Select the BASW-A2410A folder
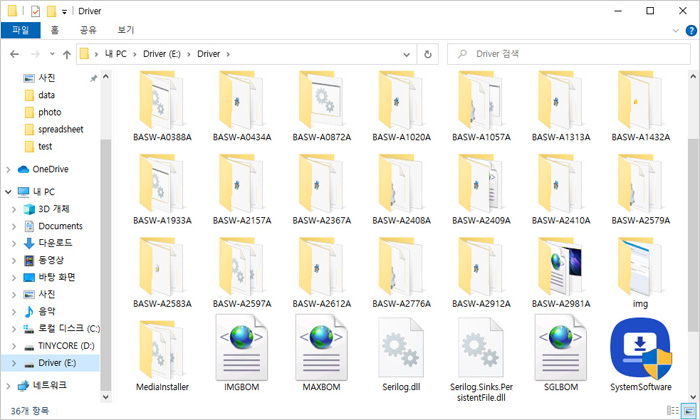The image size is (700, 420). tap(561, 190)
